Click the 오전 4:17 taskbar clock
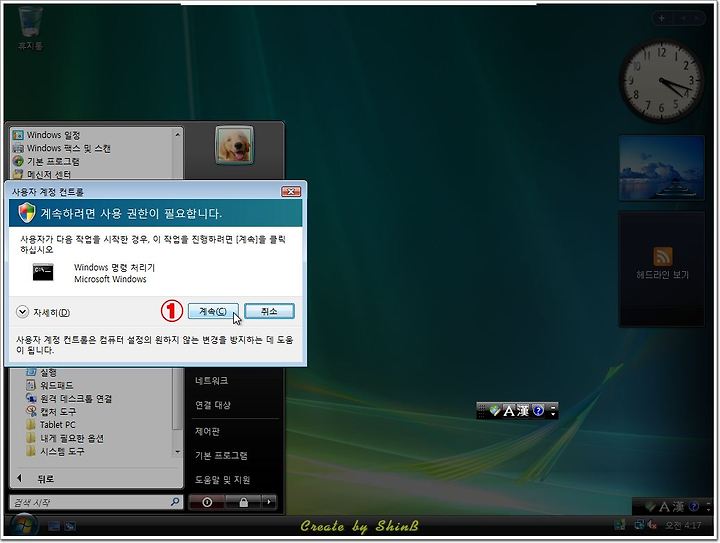This screenshot has height=543, width=720. tap(683, 526)
